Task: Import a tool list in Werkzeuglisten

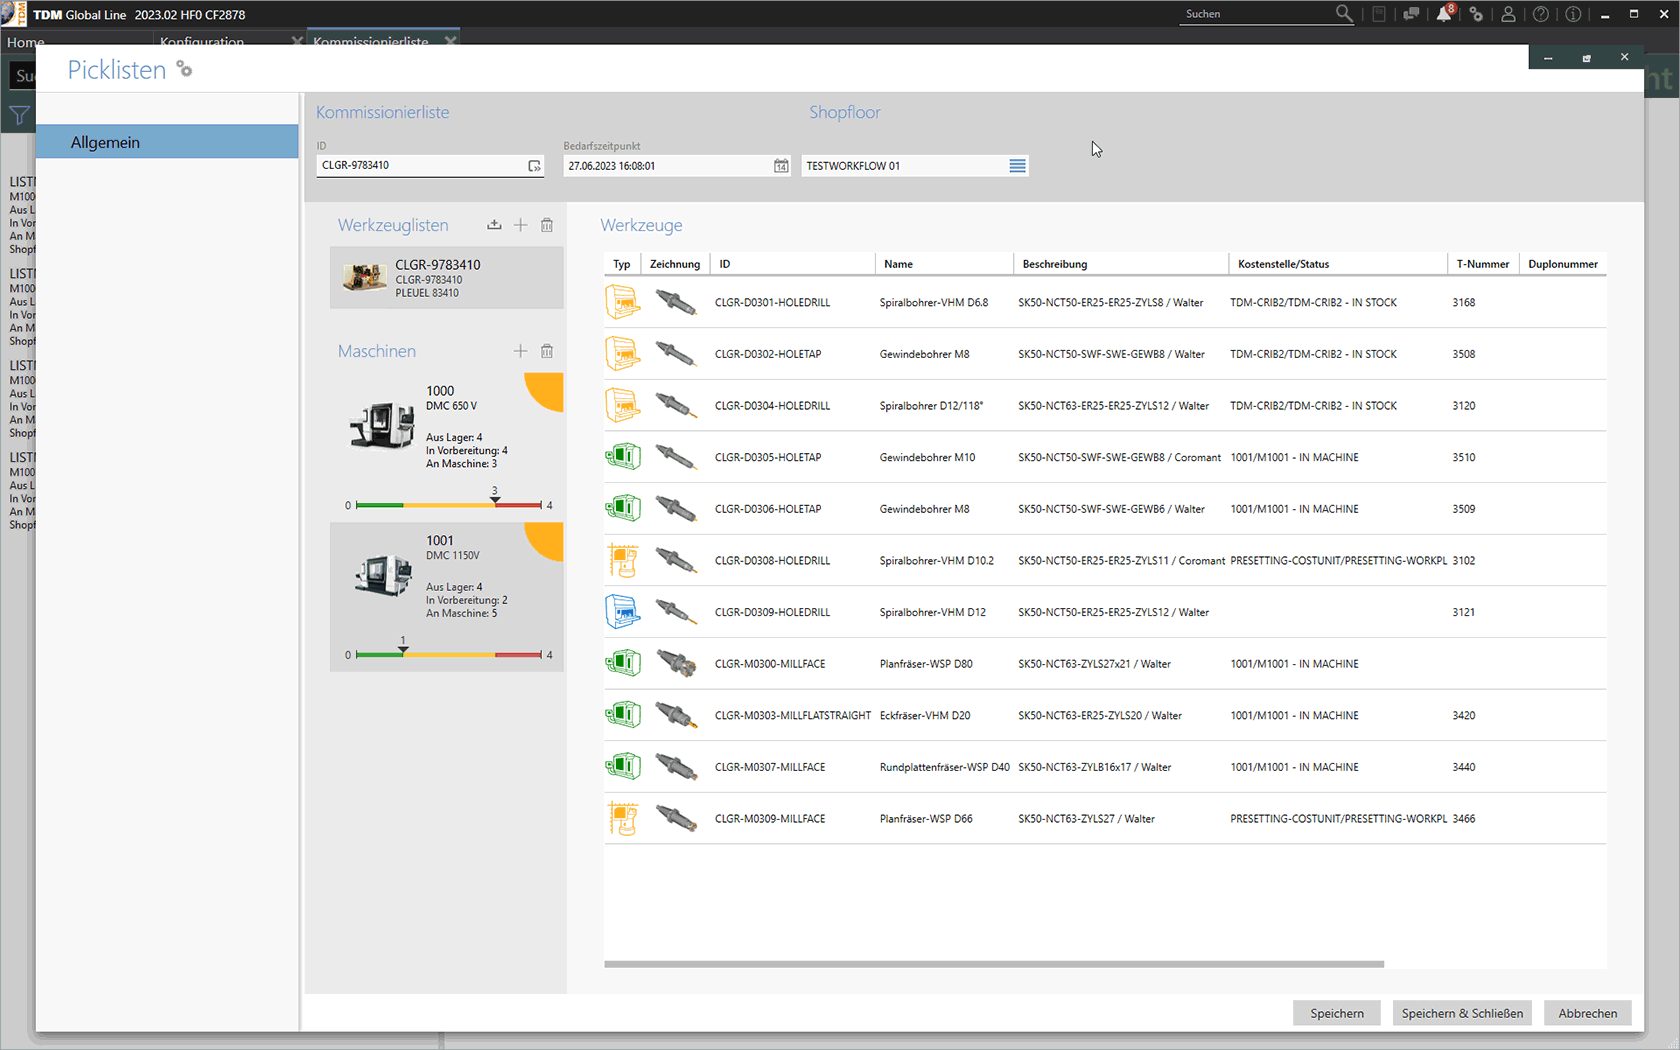Action: click(x=494, y=225)
